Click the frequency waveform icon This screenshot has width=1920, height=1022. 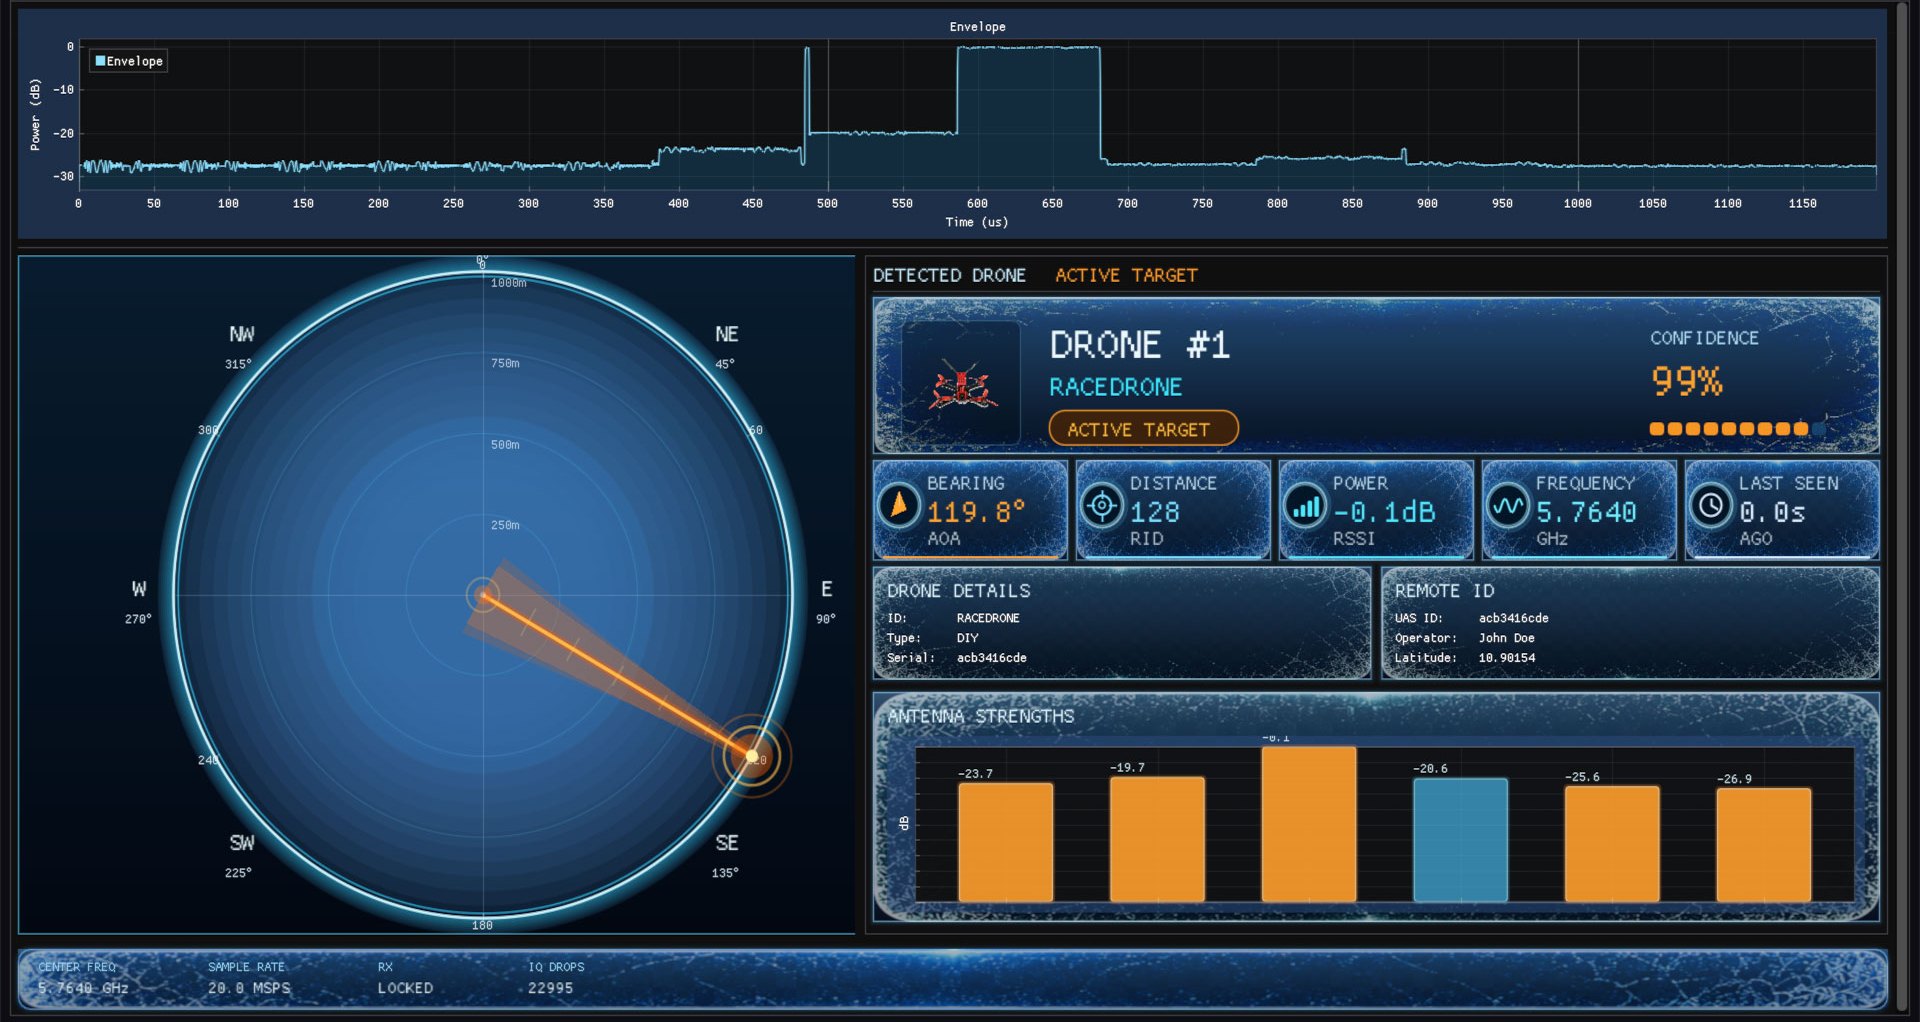1508,506
